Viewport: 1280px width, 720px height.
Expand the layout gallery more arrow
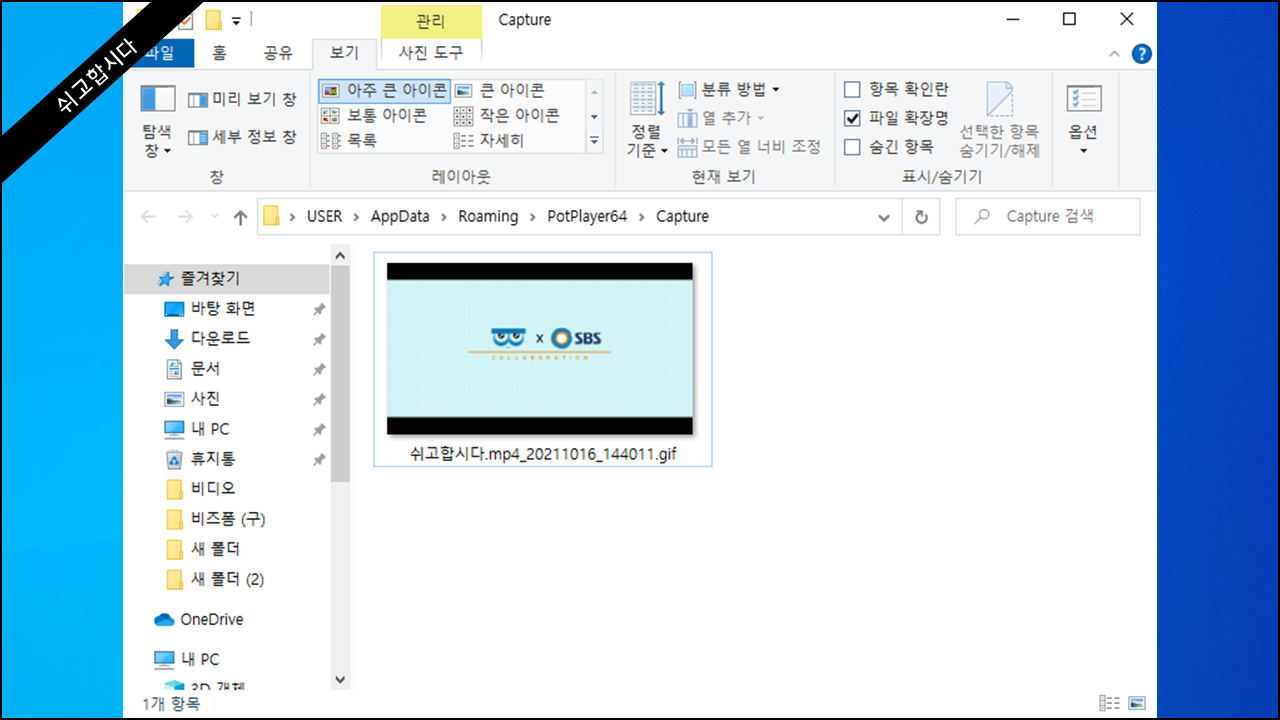594,141
